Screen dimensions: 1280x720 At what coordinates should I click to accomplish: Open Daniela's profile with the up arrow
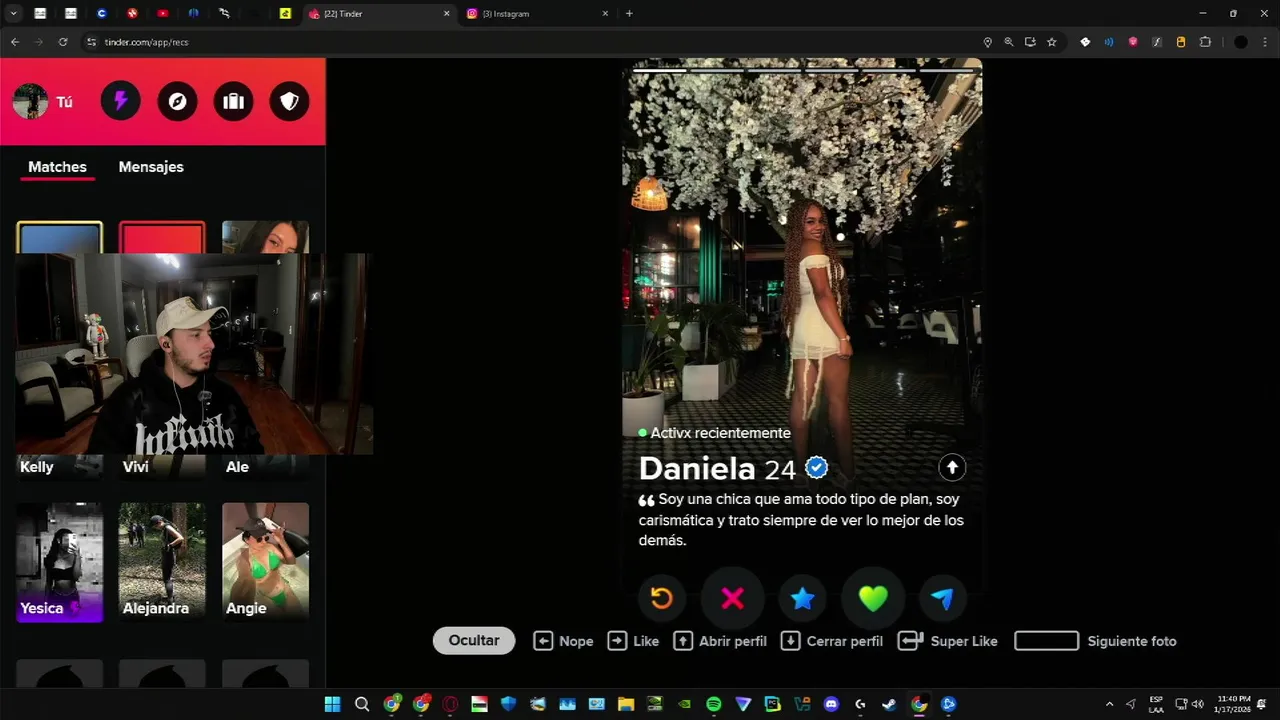[x=952, y=467]
